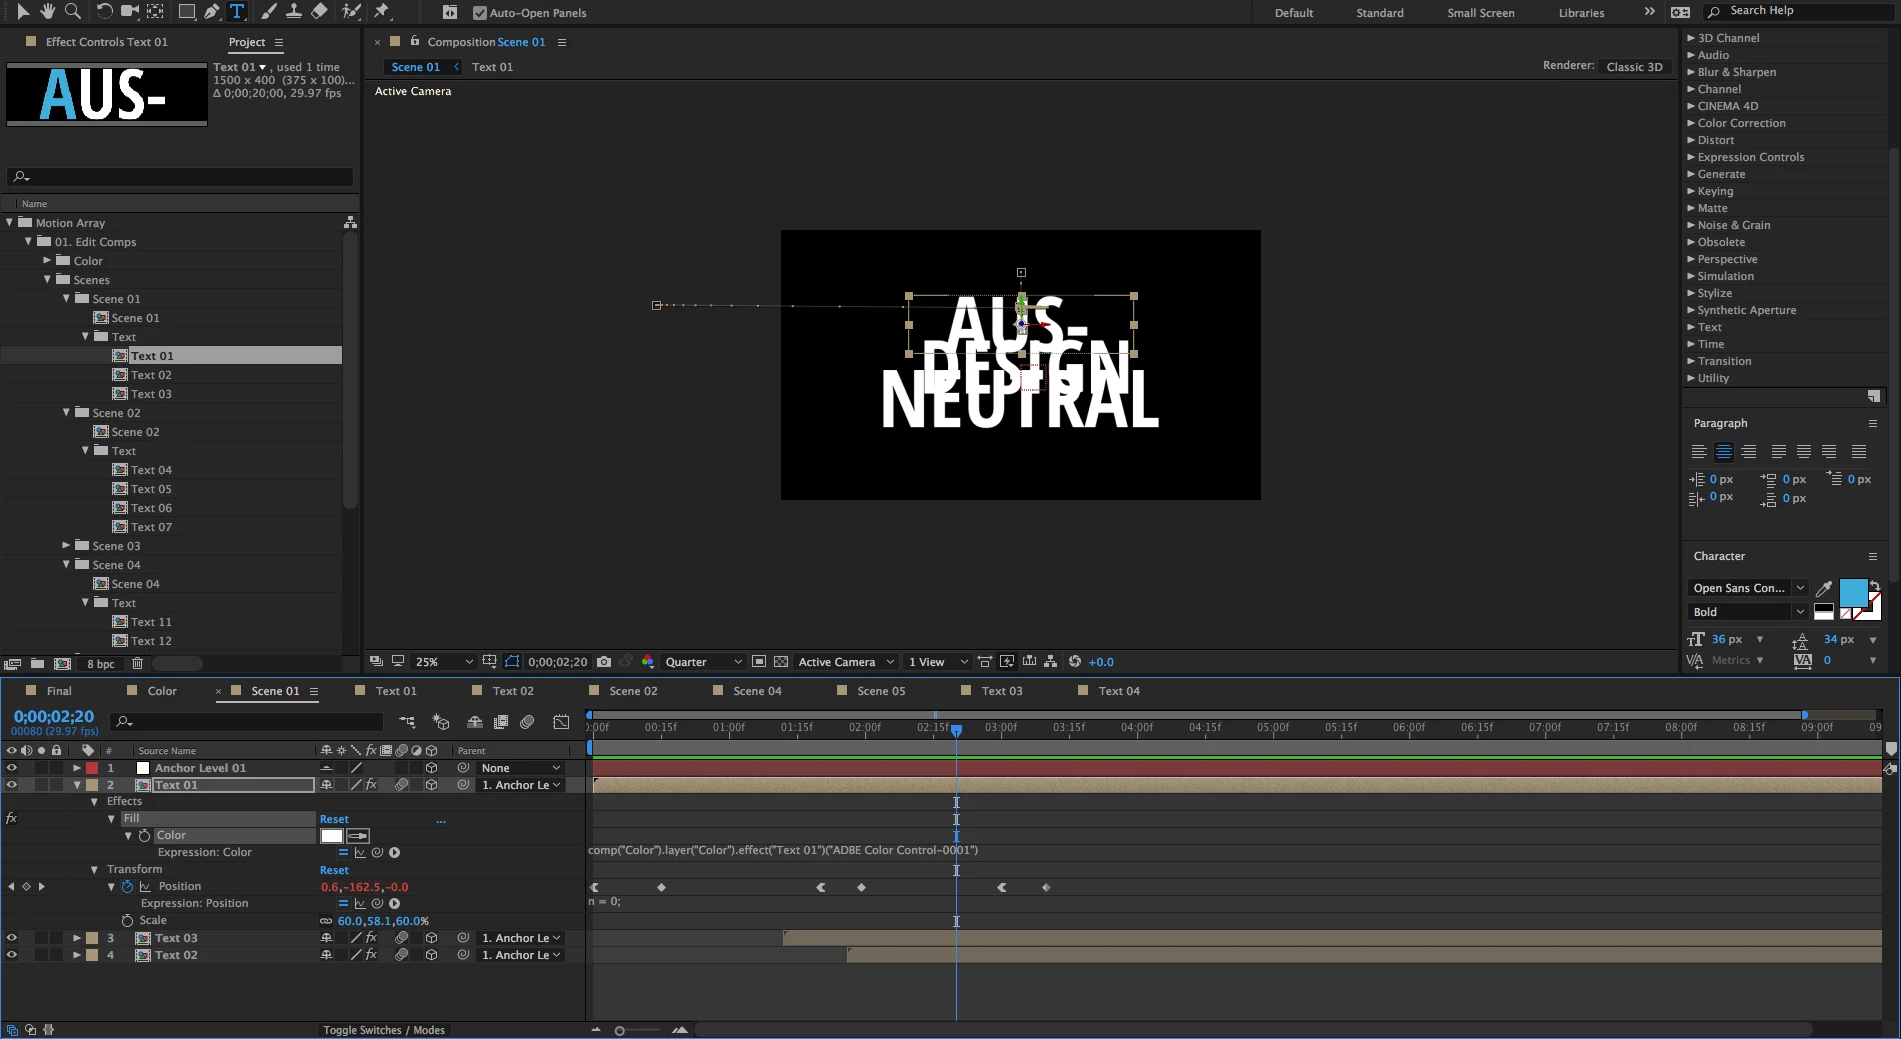Click the Classic 3D renderer button
The height and width of the screenshot is (1039, 1901).
1635,66
